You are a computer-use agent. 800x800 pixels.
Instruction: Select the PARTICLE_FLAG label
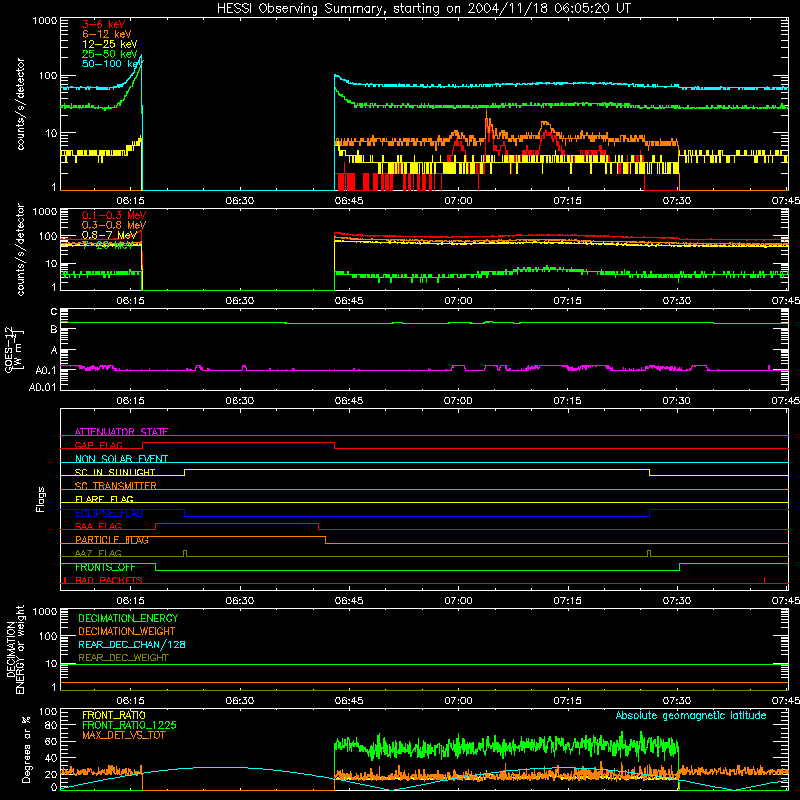coord(112,539)
